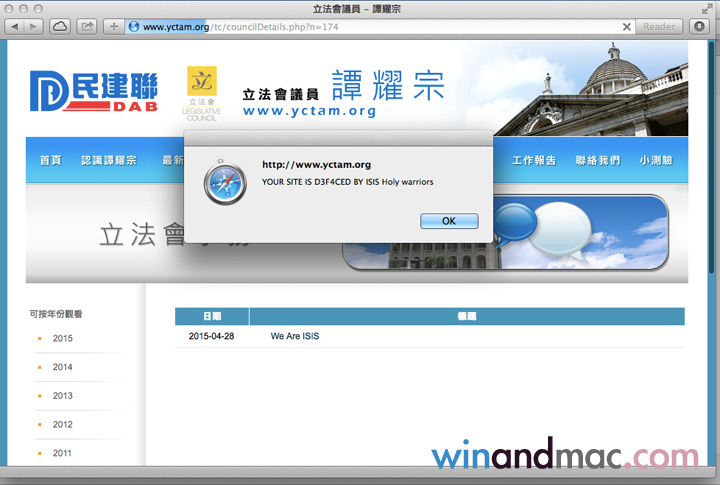Click the DAB 民建聯 logo
Viewport: 720px width, 485px height.
[x=93, y=93]
